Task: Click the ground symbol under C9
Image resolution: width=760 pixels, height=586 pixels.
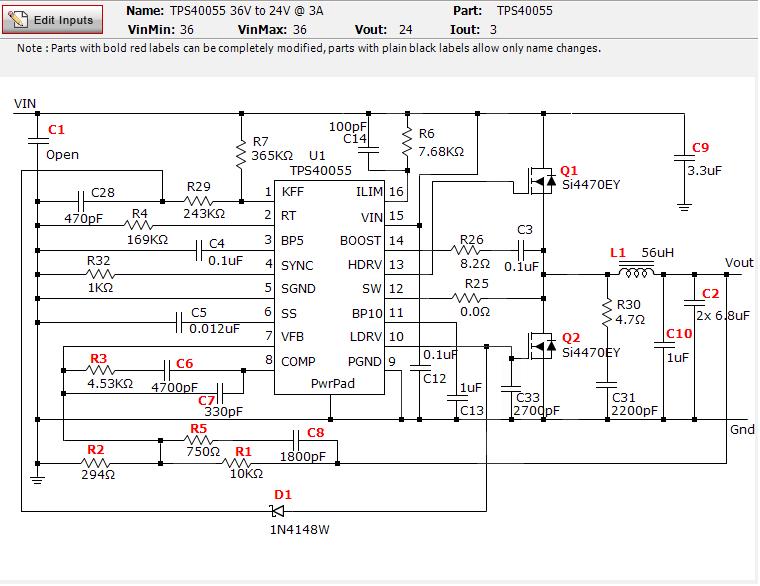Action: click(684, 207)
